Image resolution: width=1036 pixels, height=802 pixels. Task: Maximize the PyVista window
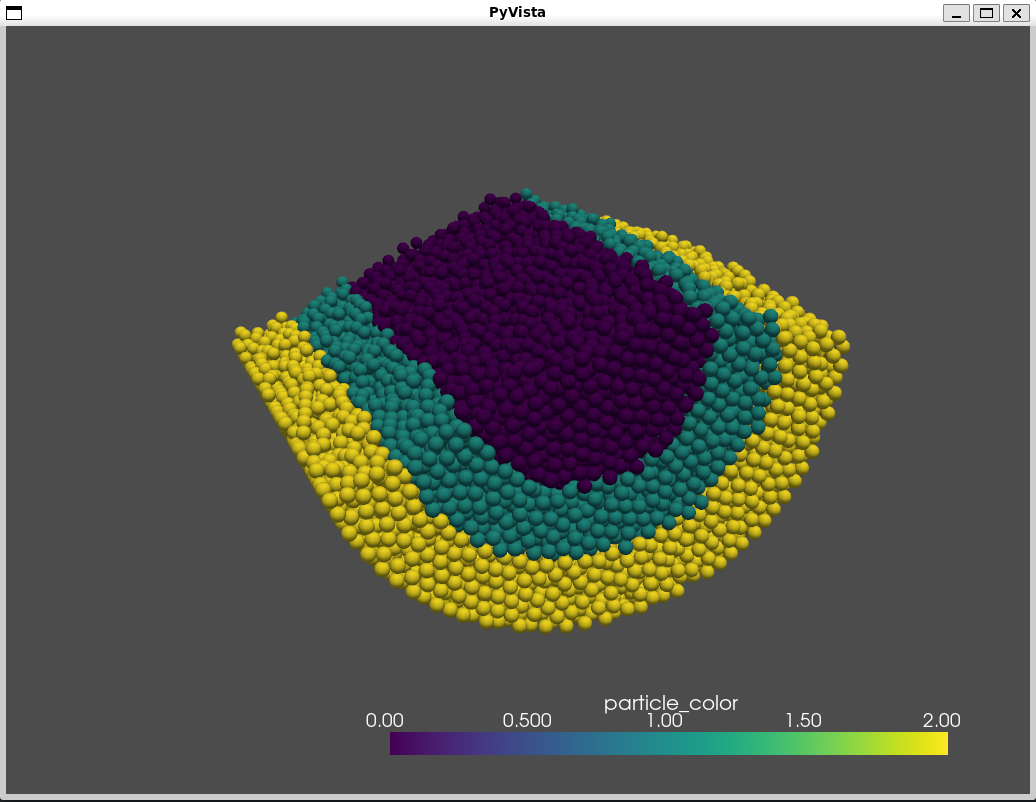point(986,13)
